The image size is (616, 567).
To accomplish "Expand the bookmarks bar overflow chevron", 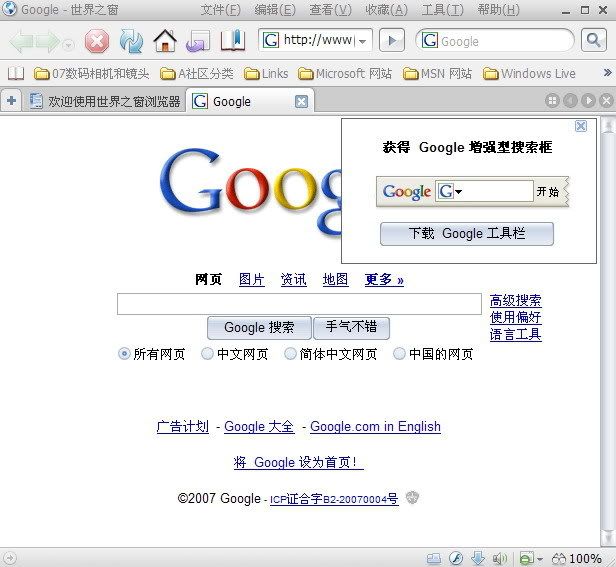I will point(607,72).
